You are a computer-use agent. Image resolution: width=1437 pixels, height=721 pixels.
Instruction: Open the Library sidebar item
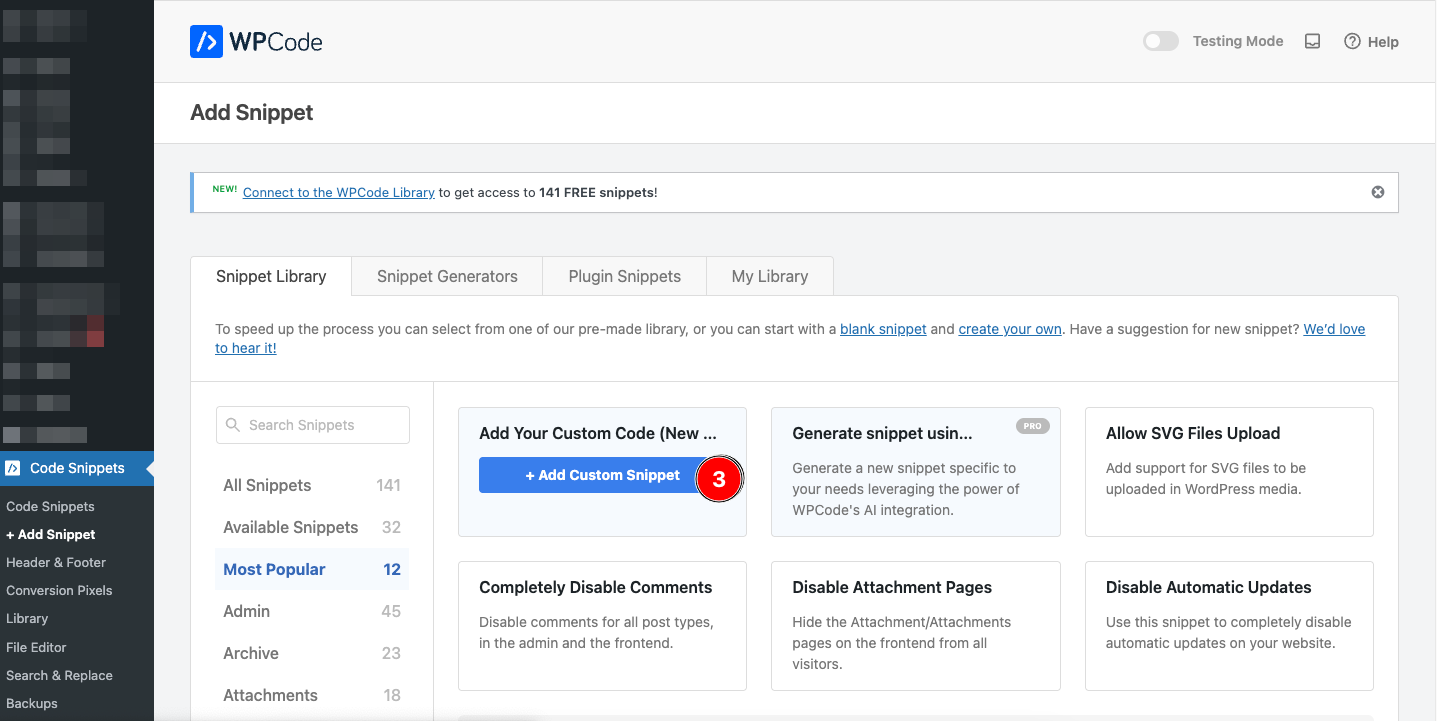pos(27,618)
